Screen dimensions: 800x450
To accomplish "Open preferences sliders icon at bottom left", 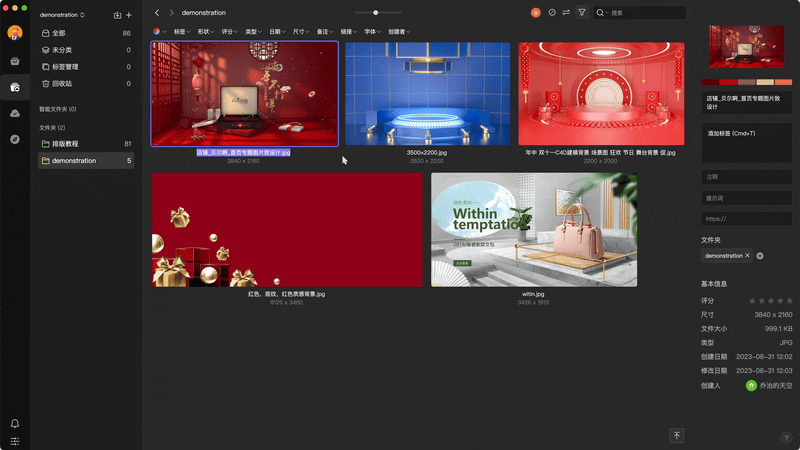I will tap(15, 441).
